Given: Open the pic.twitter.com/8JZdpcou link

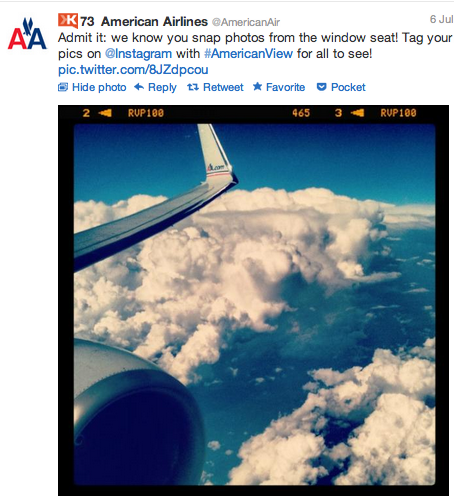Looking at the screenshot, I should tap(133, 70).
